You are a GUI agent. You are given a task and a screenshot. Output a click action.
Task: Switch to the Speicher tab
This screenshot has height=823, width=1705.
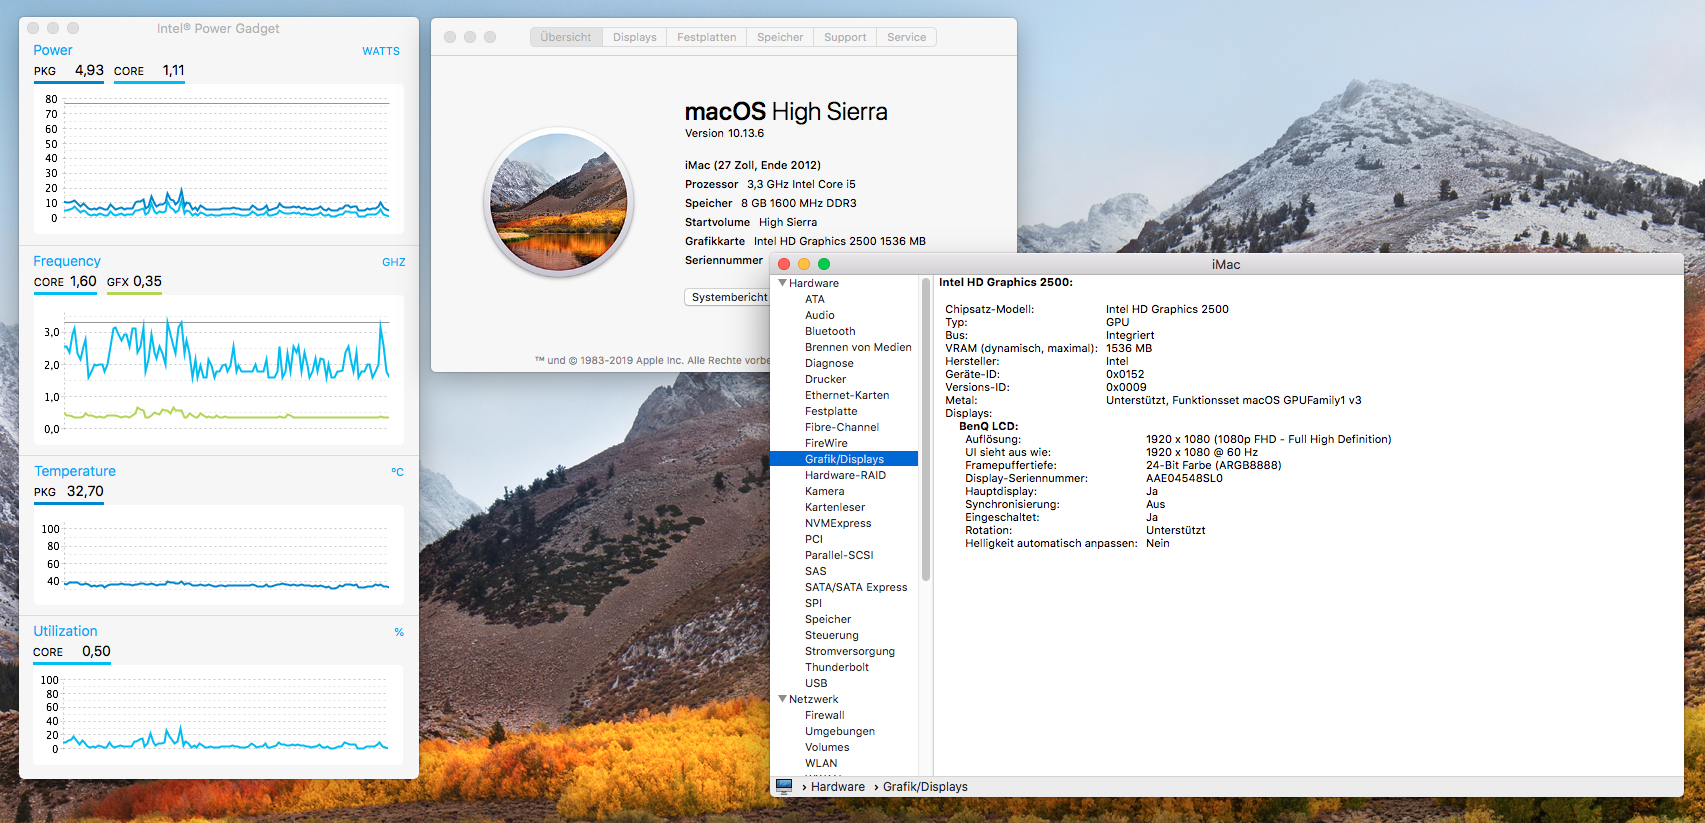780,37
